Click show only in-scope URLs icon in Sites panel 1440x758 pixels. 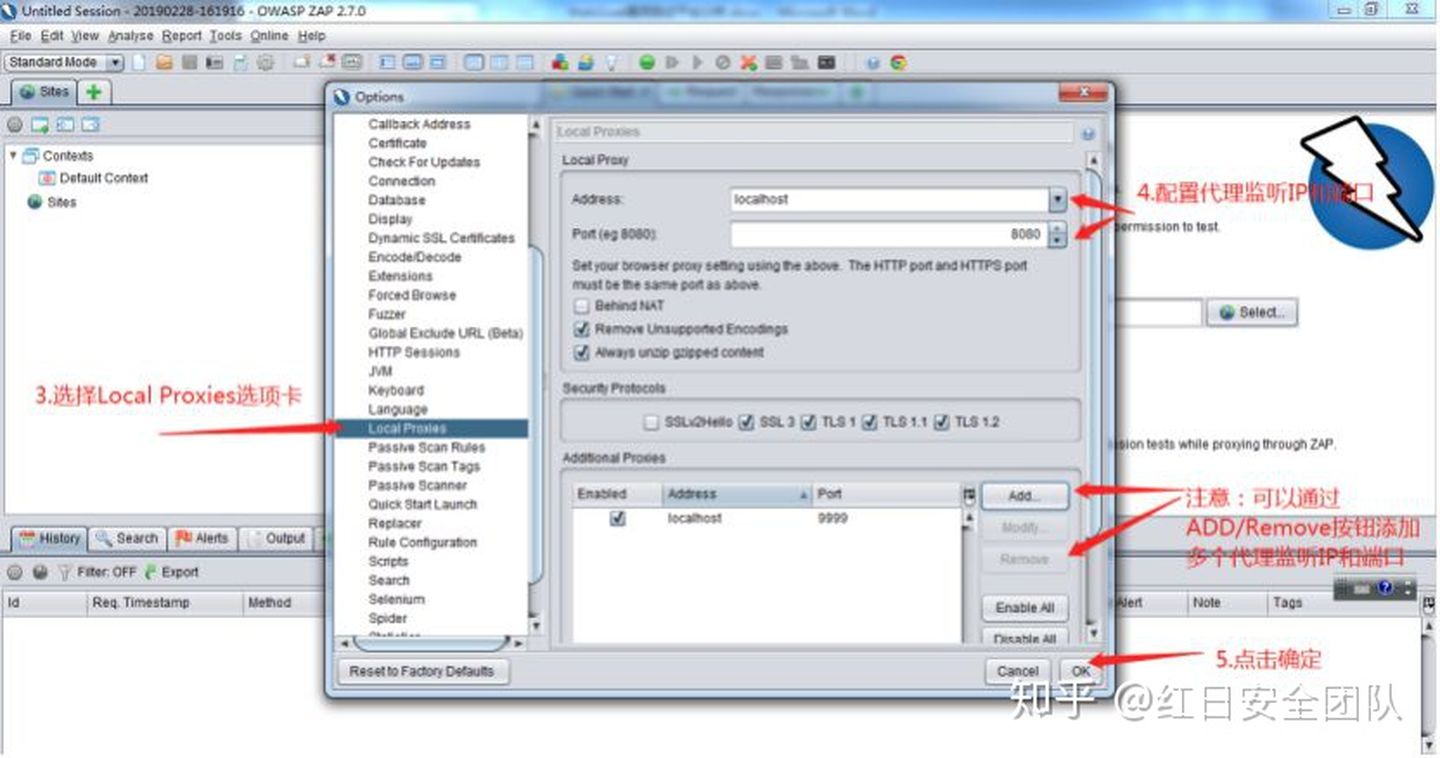(14, 125)
